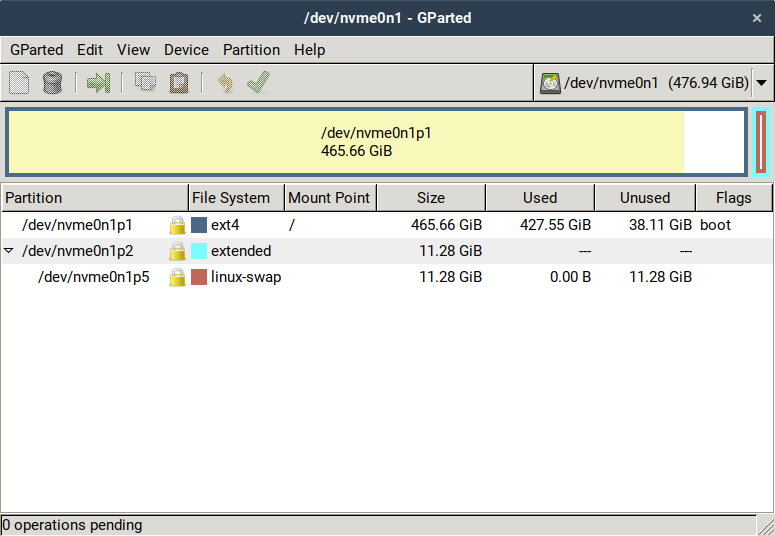Open the device selector dropdown arrow
The width and height of the screenshot is (775, 536).
tap(762, 83)
